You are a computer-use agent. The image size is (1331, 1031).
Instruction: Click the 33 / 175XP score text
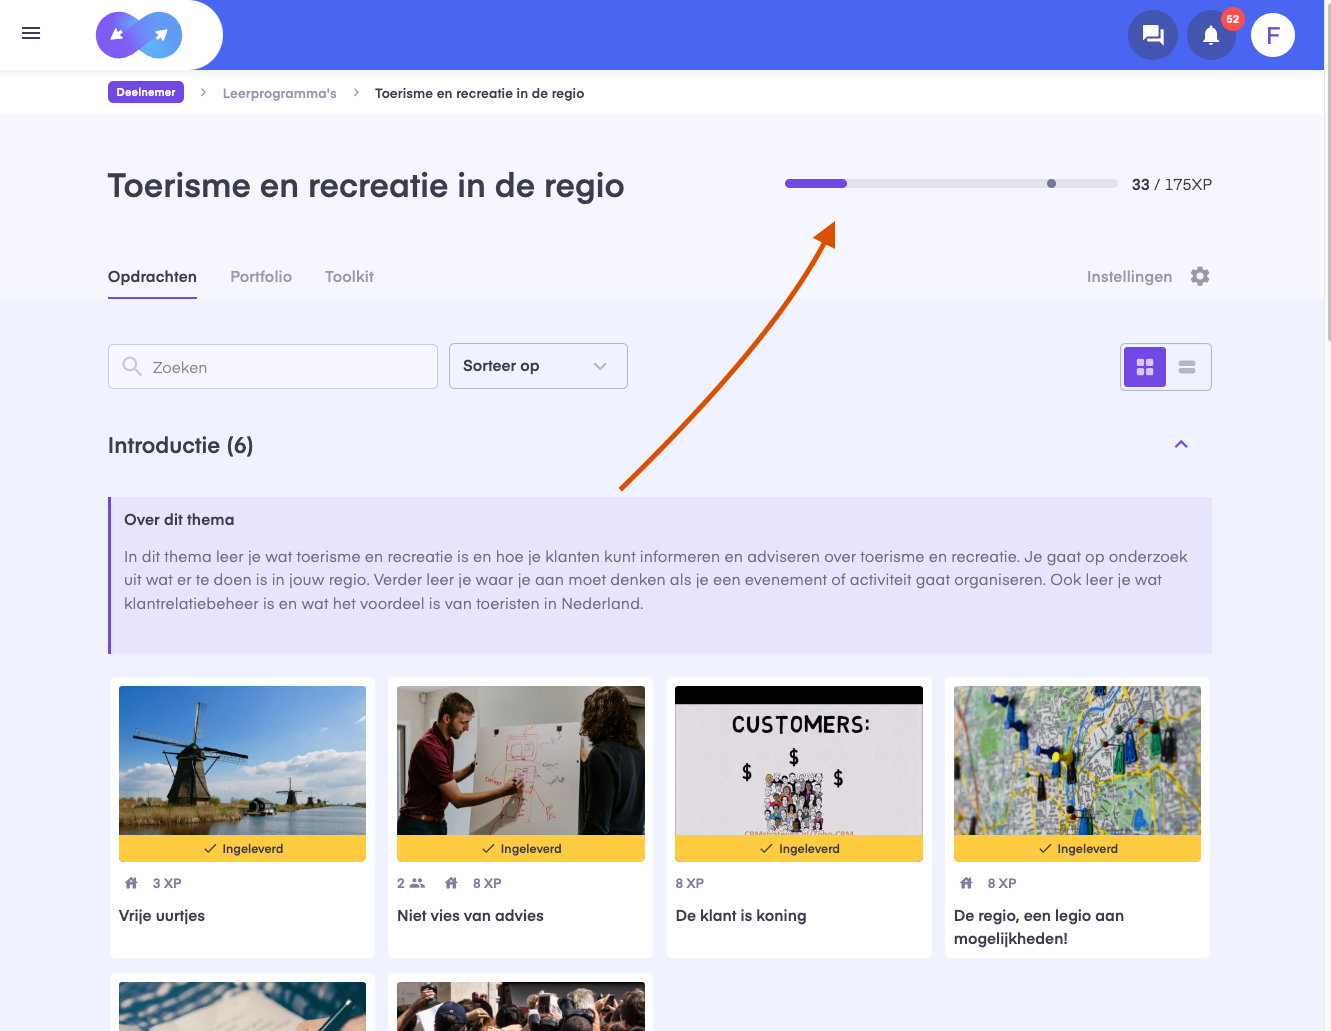[x=1171, y=185]
